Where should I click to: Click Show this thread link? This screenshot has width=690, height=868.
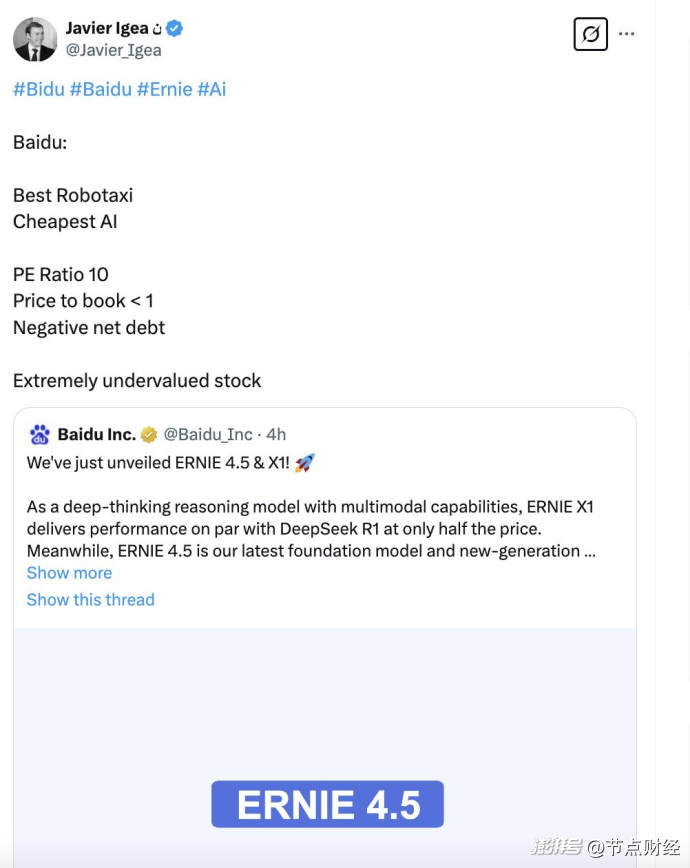click(90, 600)
